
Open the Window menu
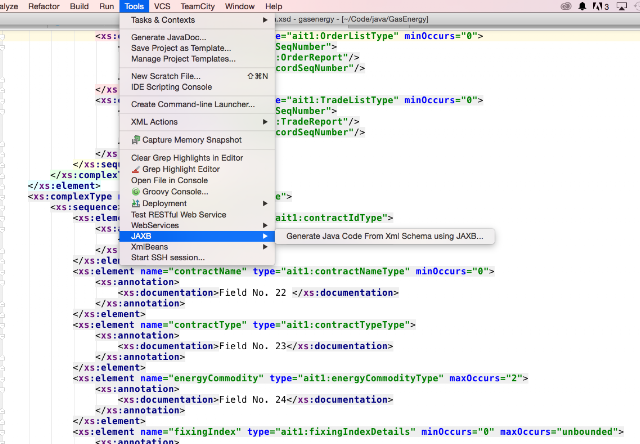tap(240, 6)
